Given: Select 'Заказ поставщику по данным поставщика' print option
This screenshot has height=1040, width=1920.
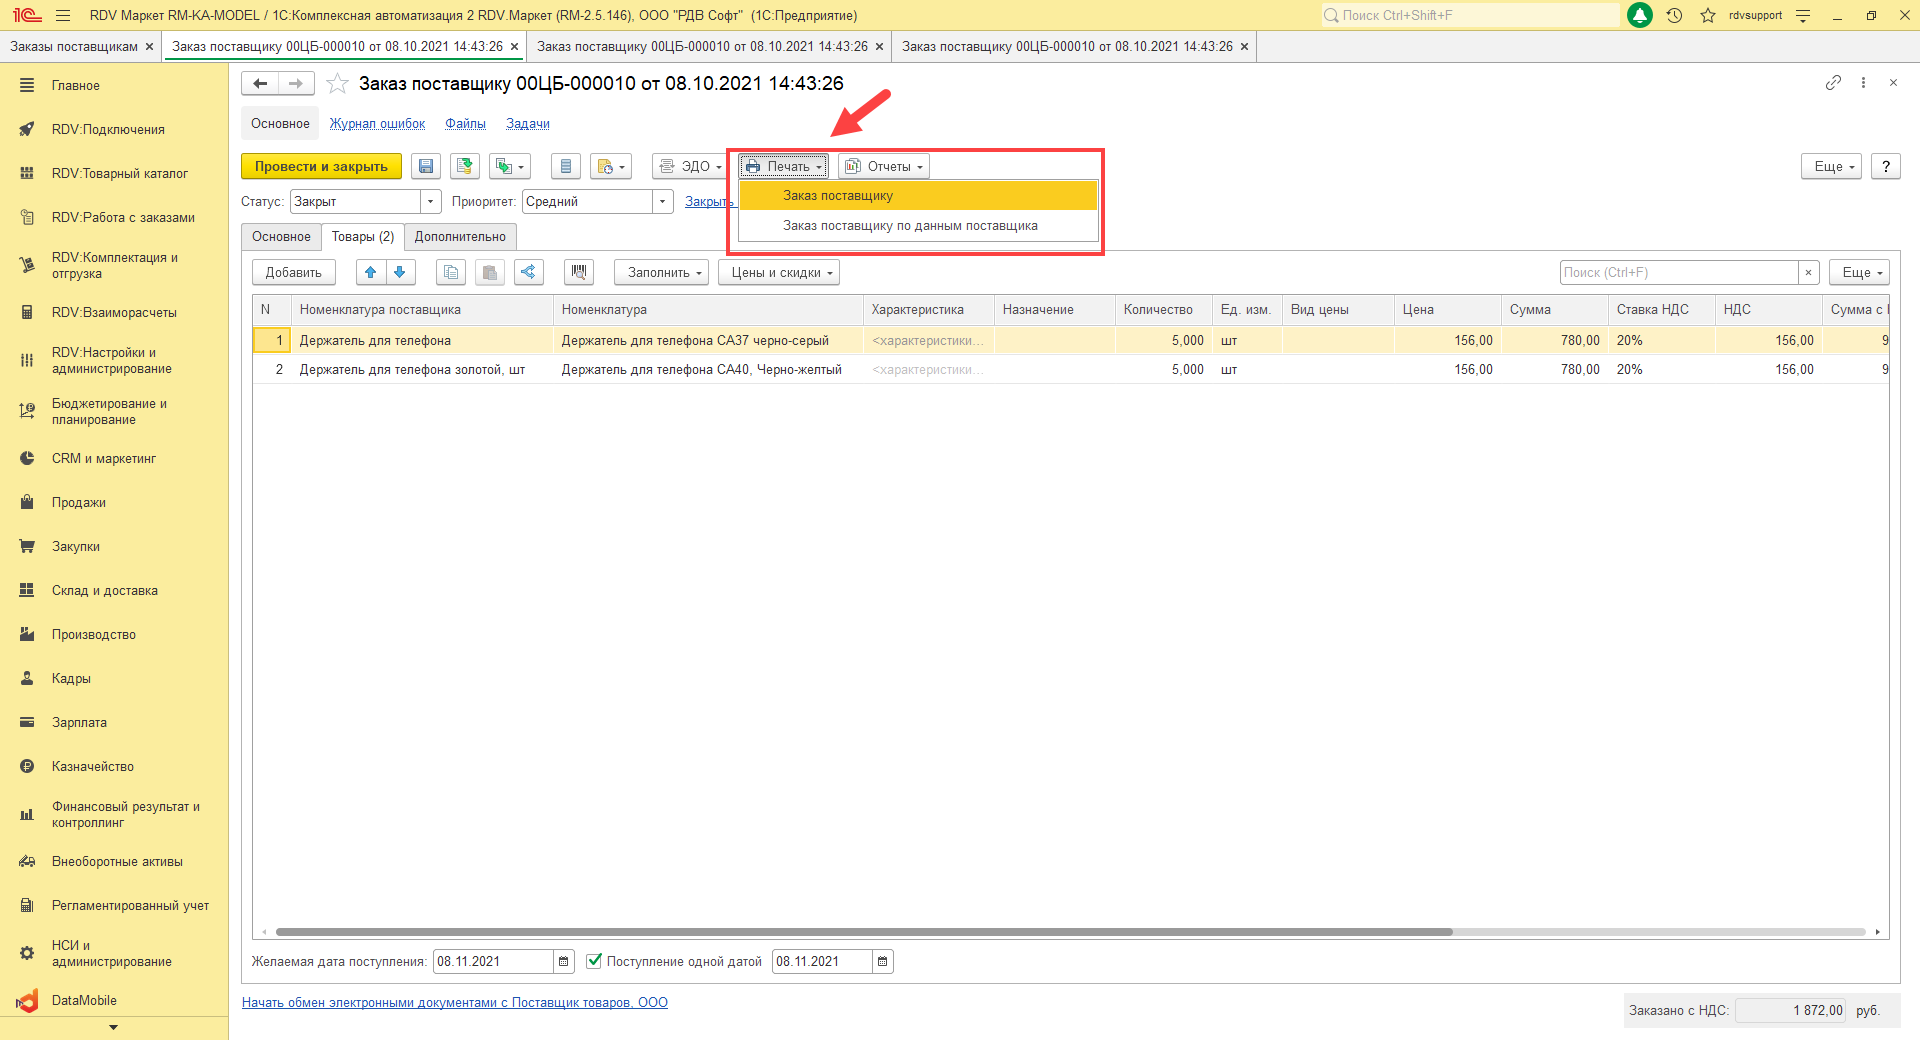Looking at the screenshot, I should 910,226.
